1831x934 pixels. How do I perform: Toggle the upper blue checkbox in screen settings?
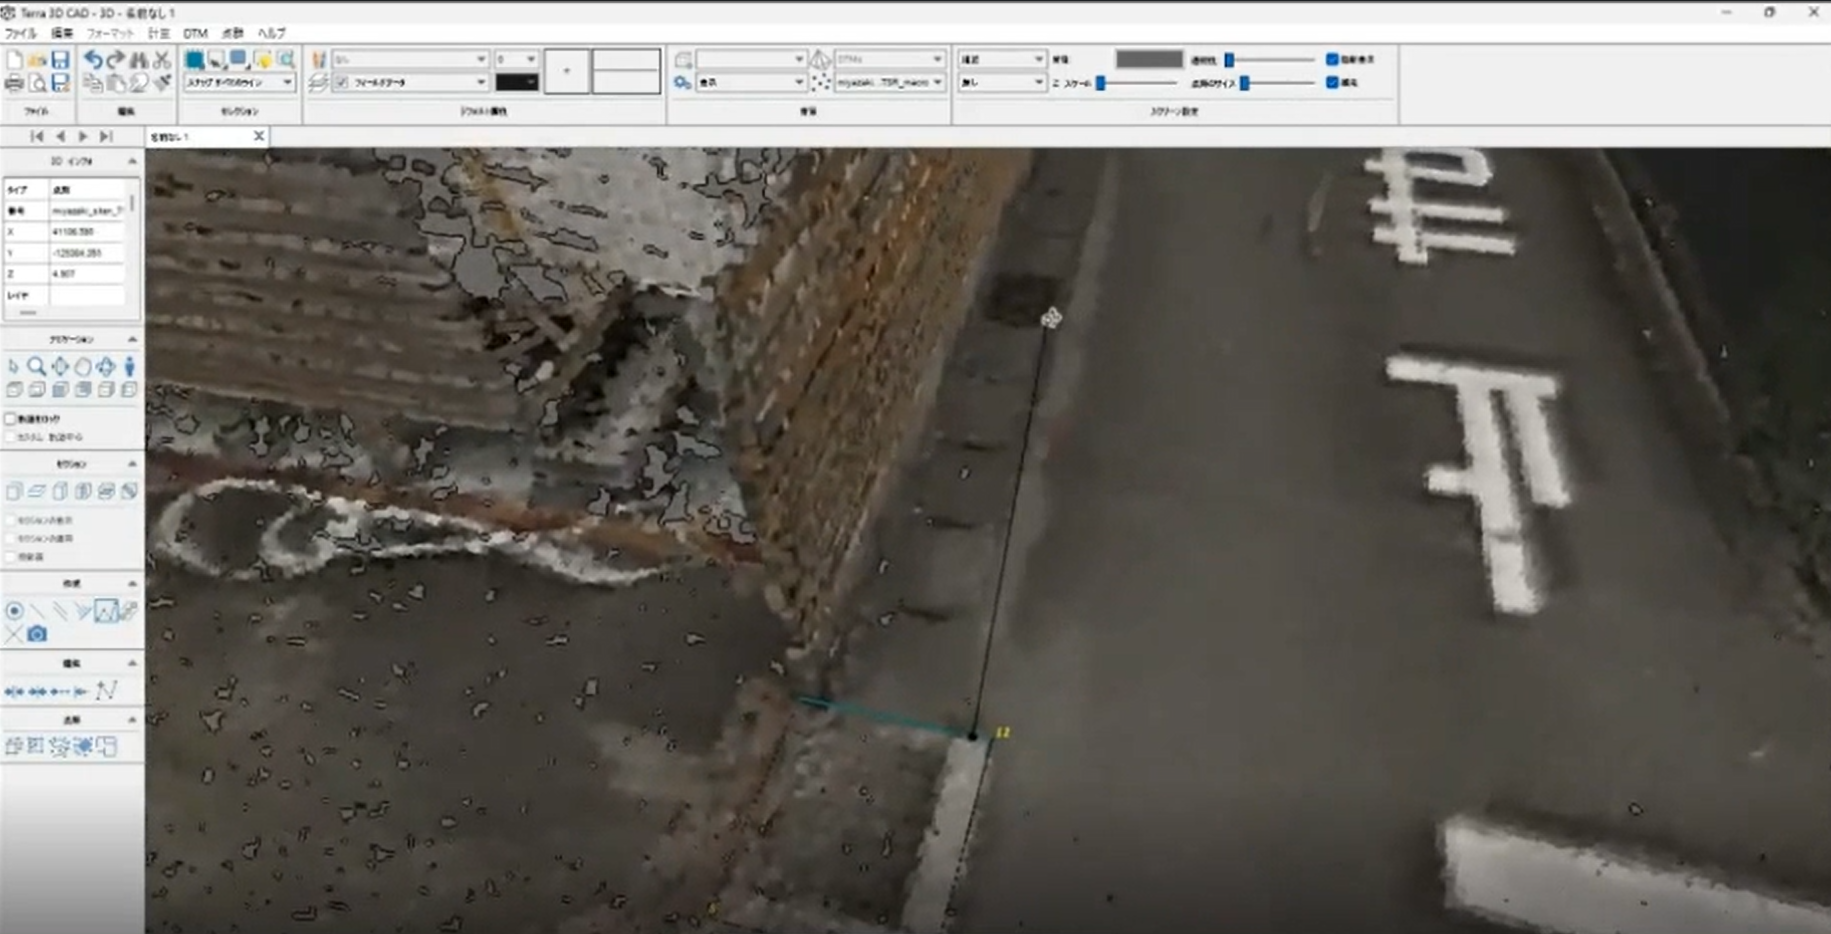[x=1332, y=59]
